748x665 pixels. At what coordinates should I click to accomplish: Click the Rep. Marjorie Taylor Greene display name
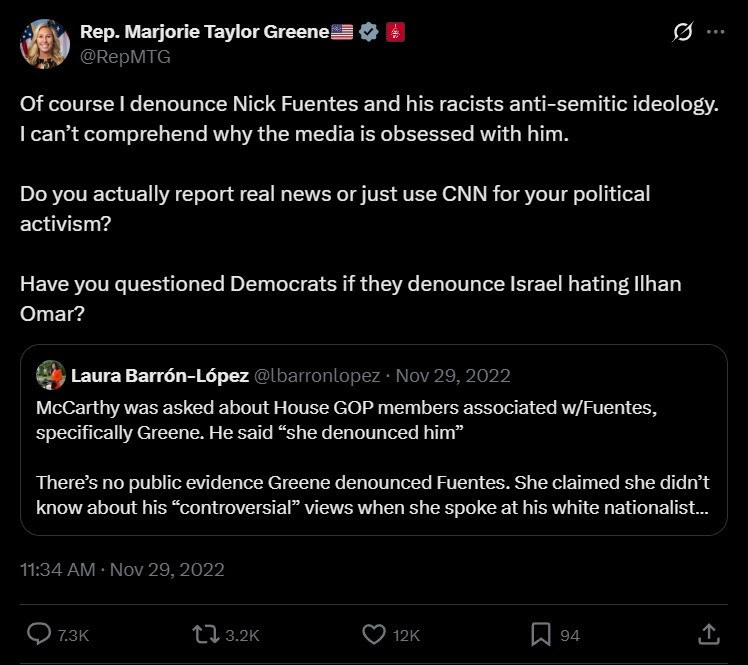[x=204, y=32]
